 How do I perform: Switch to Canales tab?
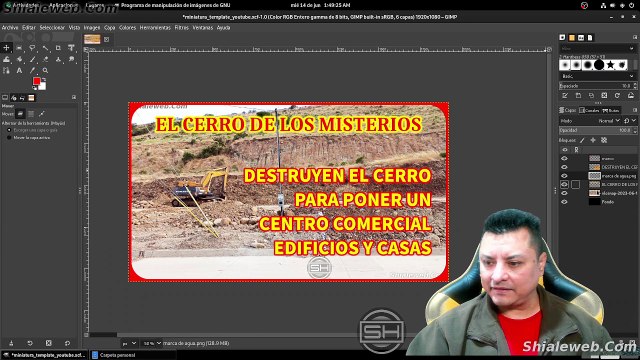589,110
